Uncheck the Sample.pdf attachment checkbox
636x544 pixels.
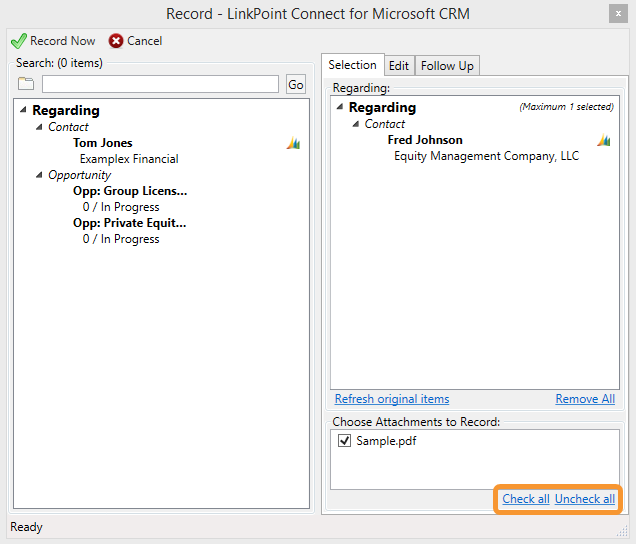[x=344, y=441]
